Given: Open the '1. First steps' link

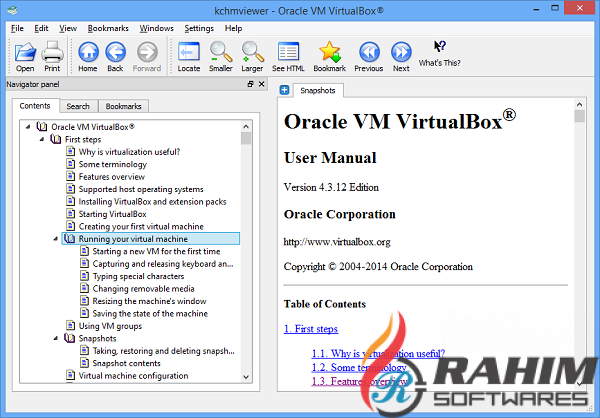Looking at the screenshot, I should click(311, 329).
